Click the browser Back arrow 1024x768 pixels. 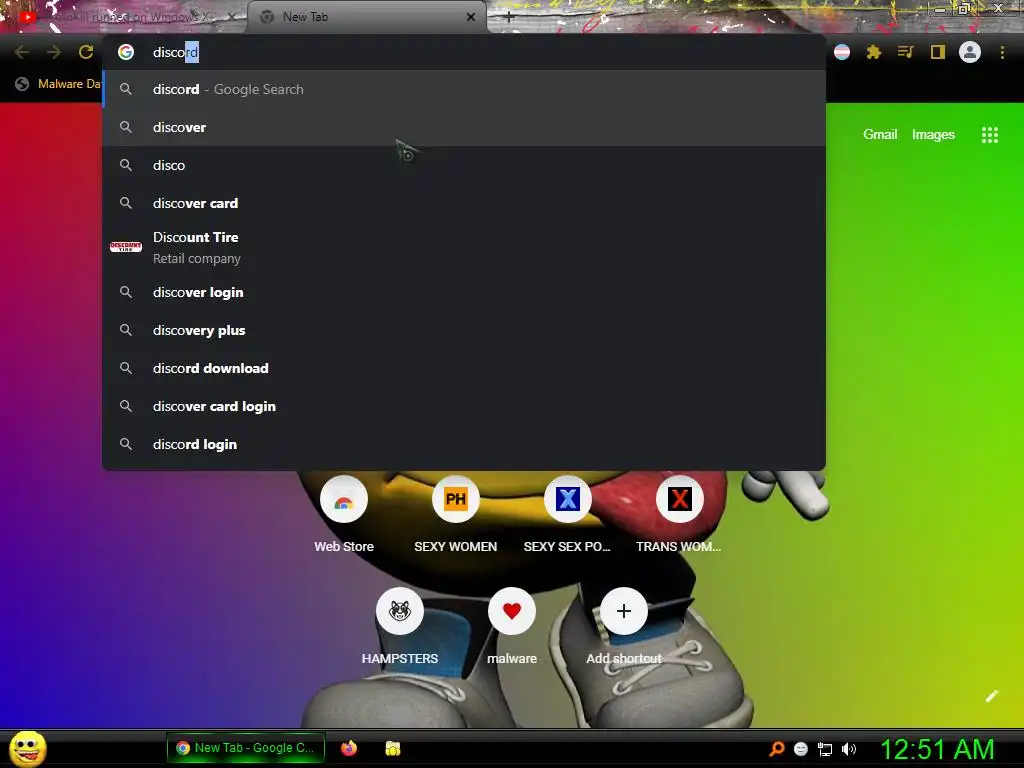point(22,52)
